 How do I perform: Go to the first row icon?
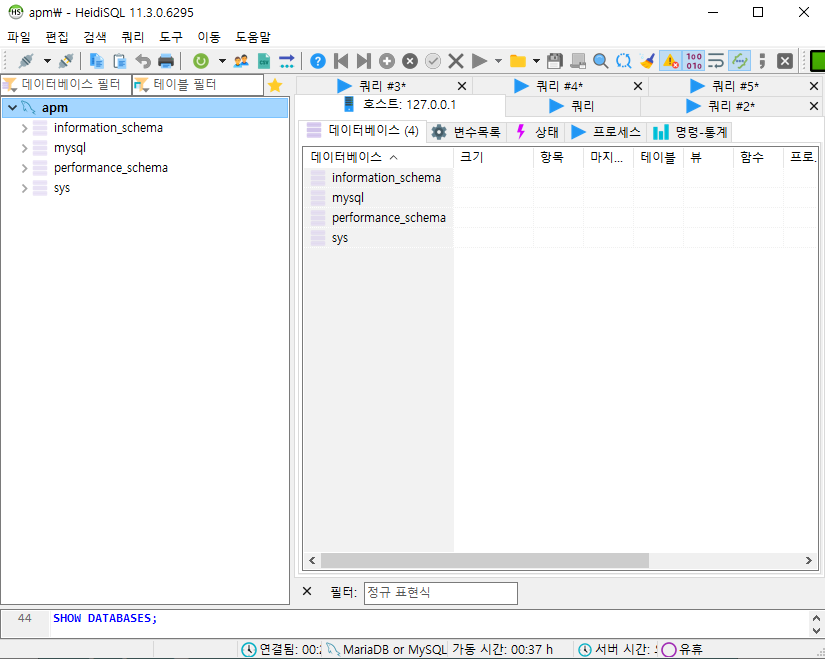[341, 61]
